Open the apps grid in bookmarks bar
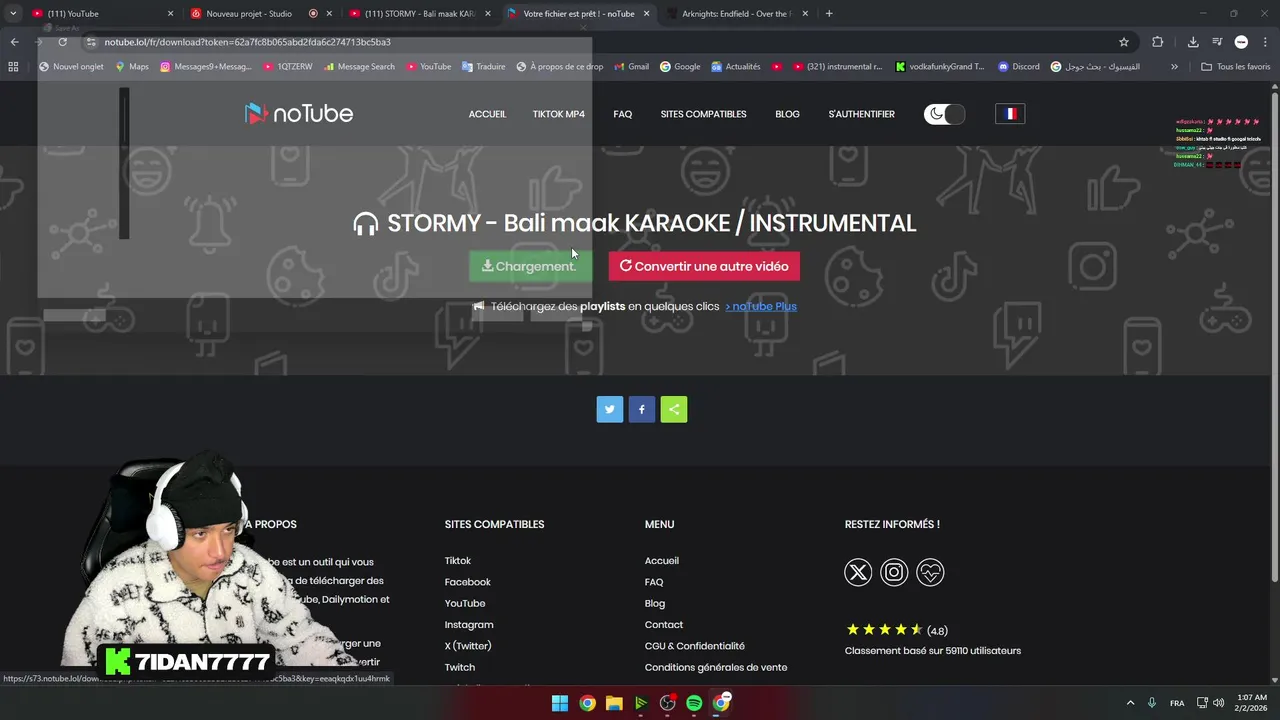Screen dimensions: 1280x720 click(13, 67)
